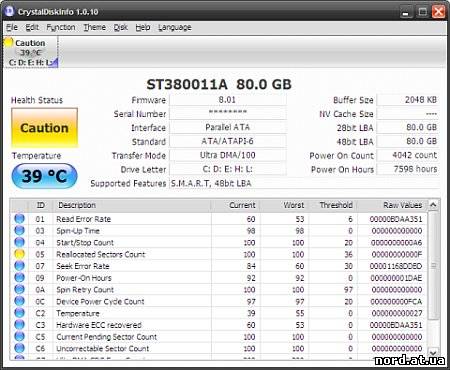Click raw value 00000001DAE

click(396, 278)
